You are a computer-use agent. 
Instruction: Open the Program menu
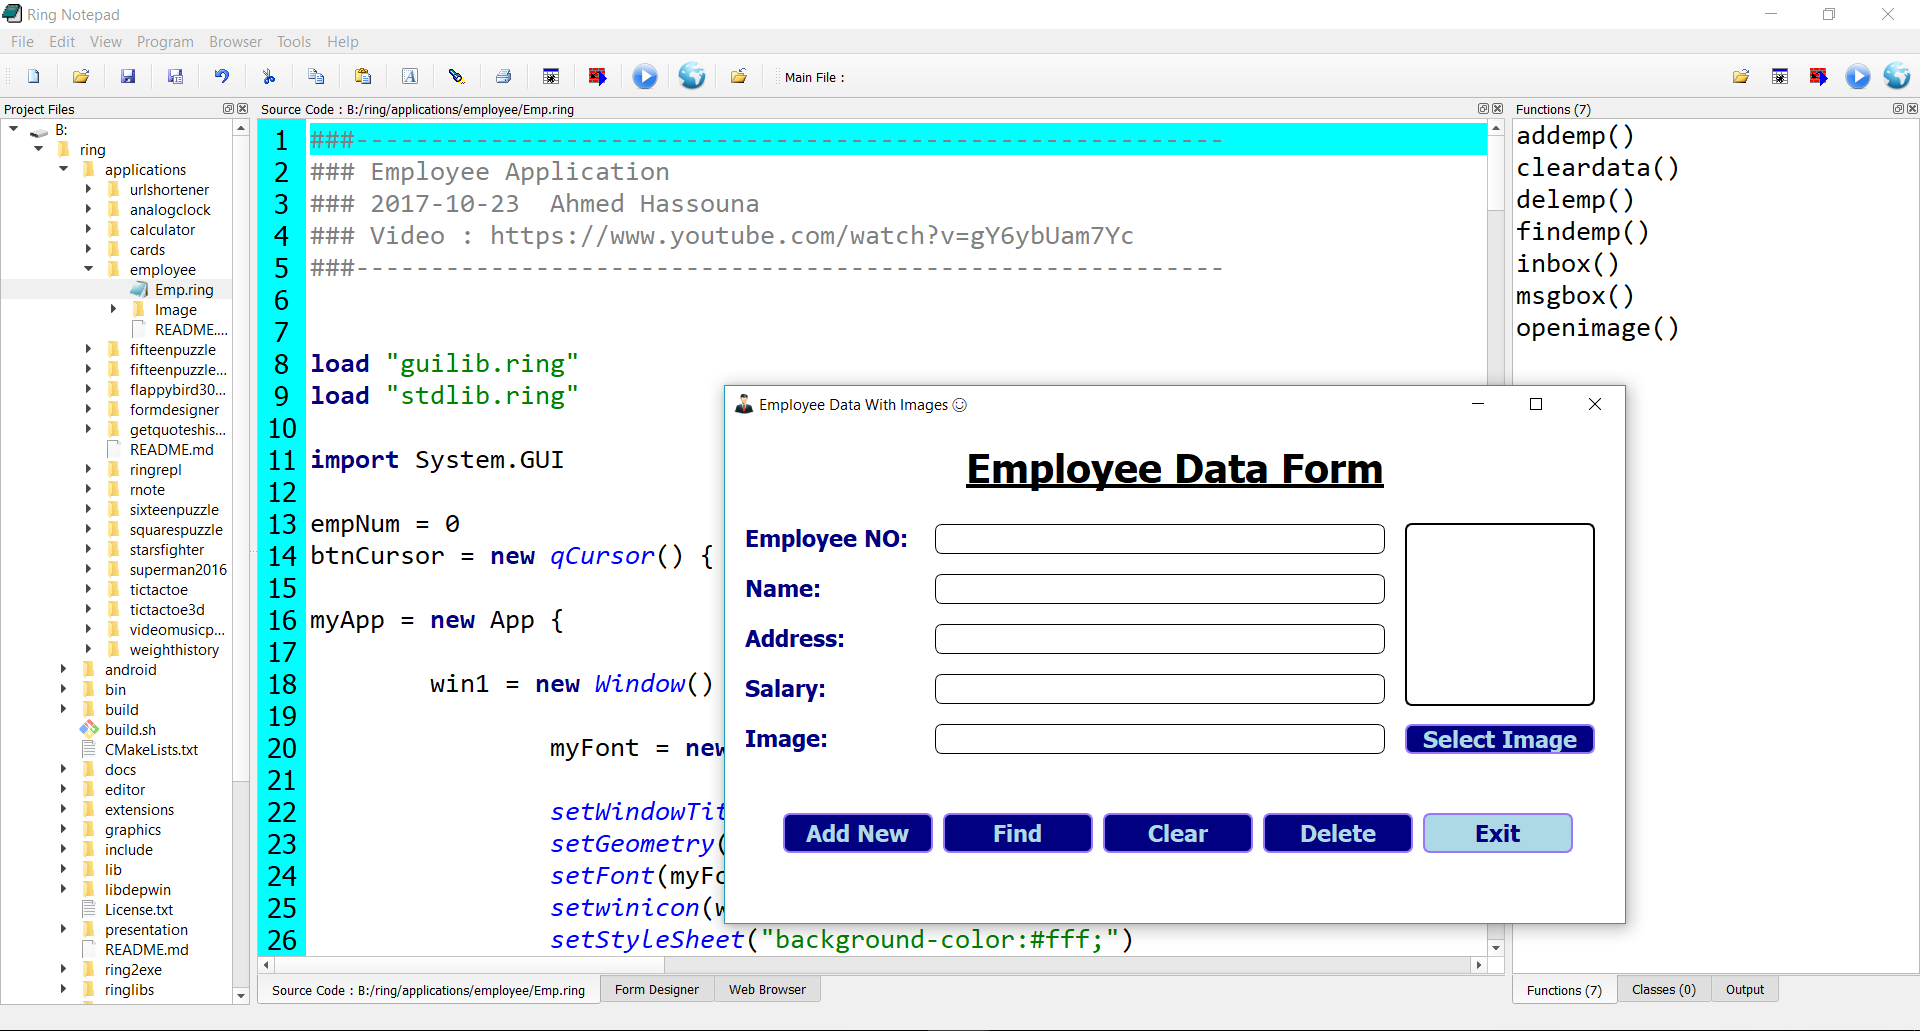[x=165, y=42]
